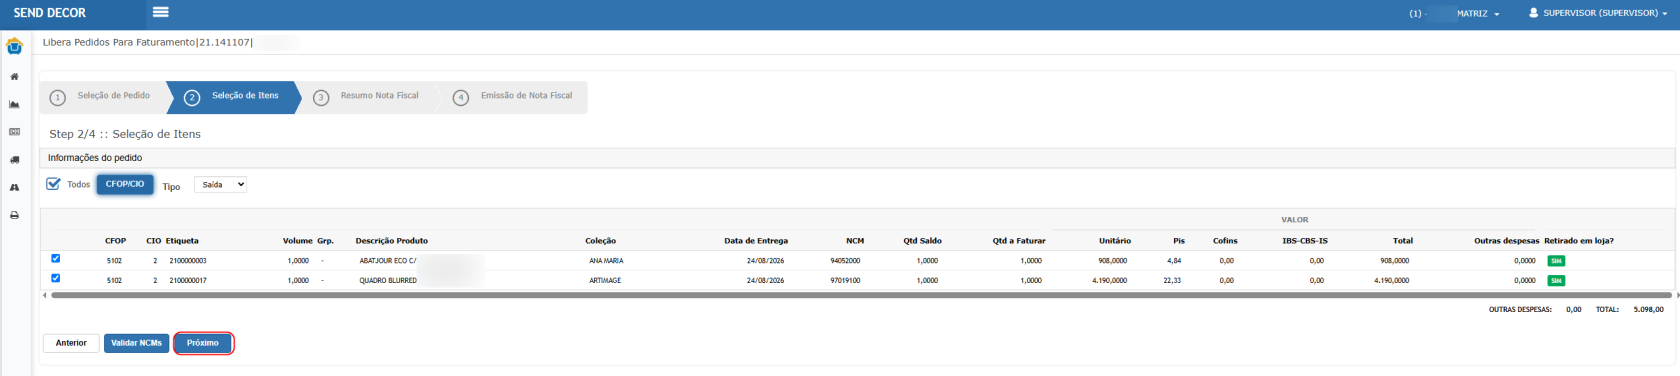
Task: Open the factory/industry icon in the sidebar
Action: [14, 104]
